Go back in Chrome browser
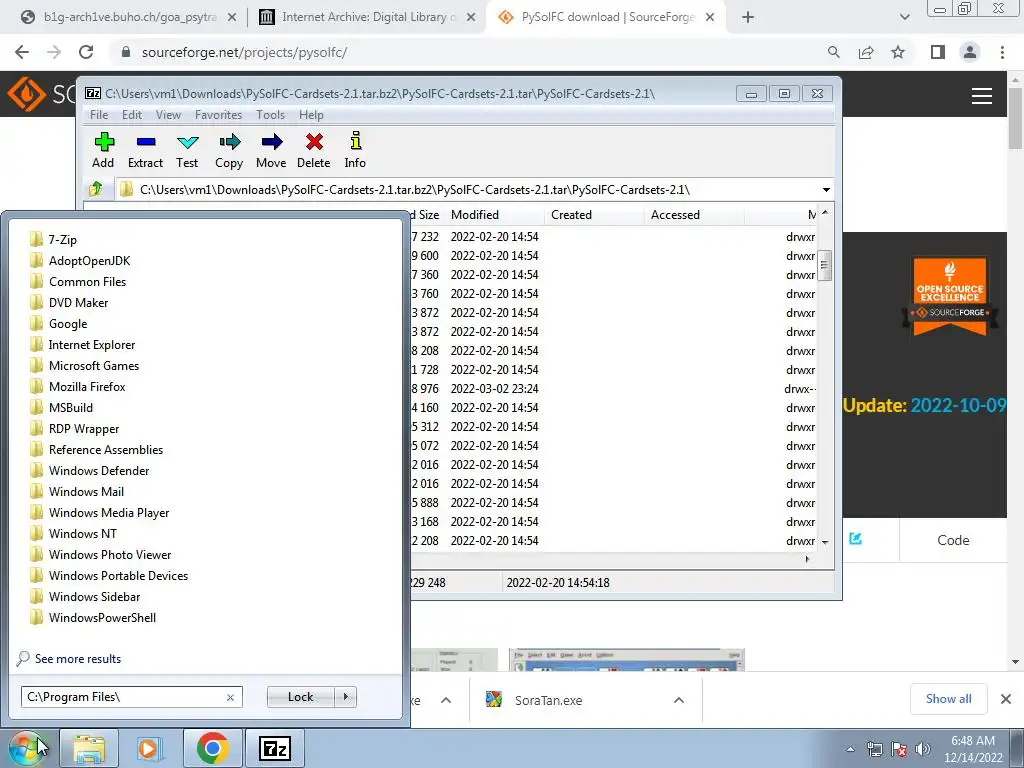 tap(22, 52)
